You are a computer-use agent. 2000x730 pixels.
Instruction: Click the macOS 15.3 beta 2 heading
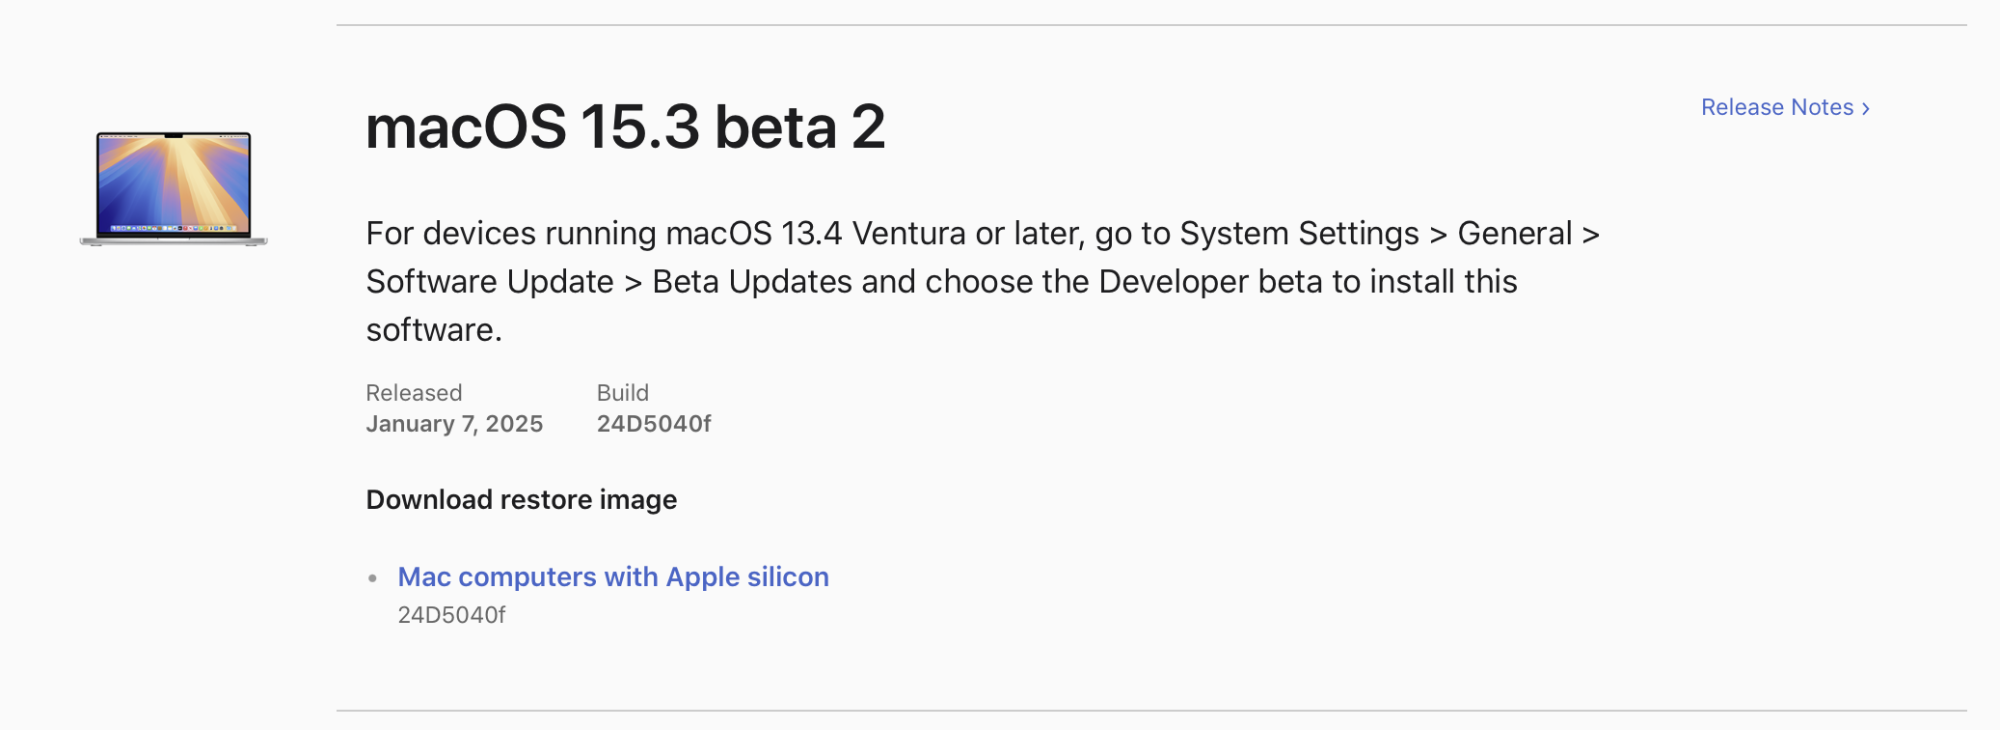point(625,127)
